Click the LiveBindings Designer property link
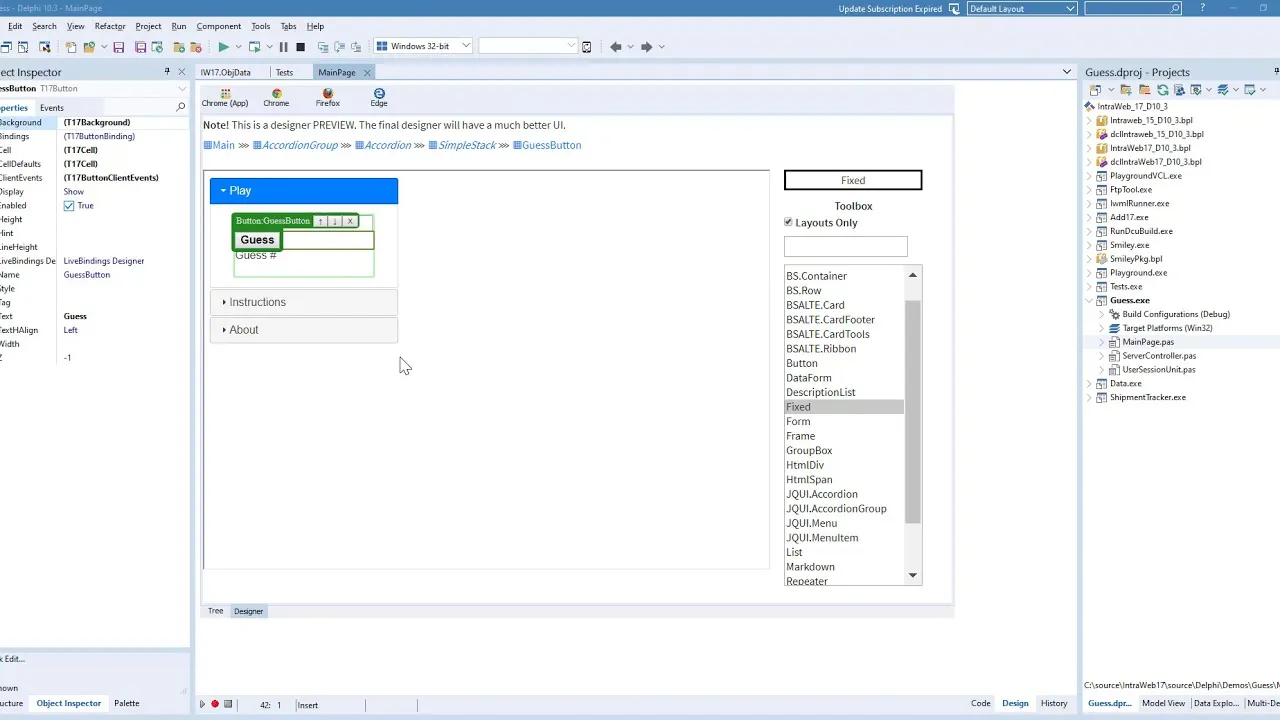Screen dimensions: 1280x720 coord(104,261)
